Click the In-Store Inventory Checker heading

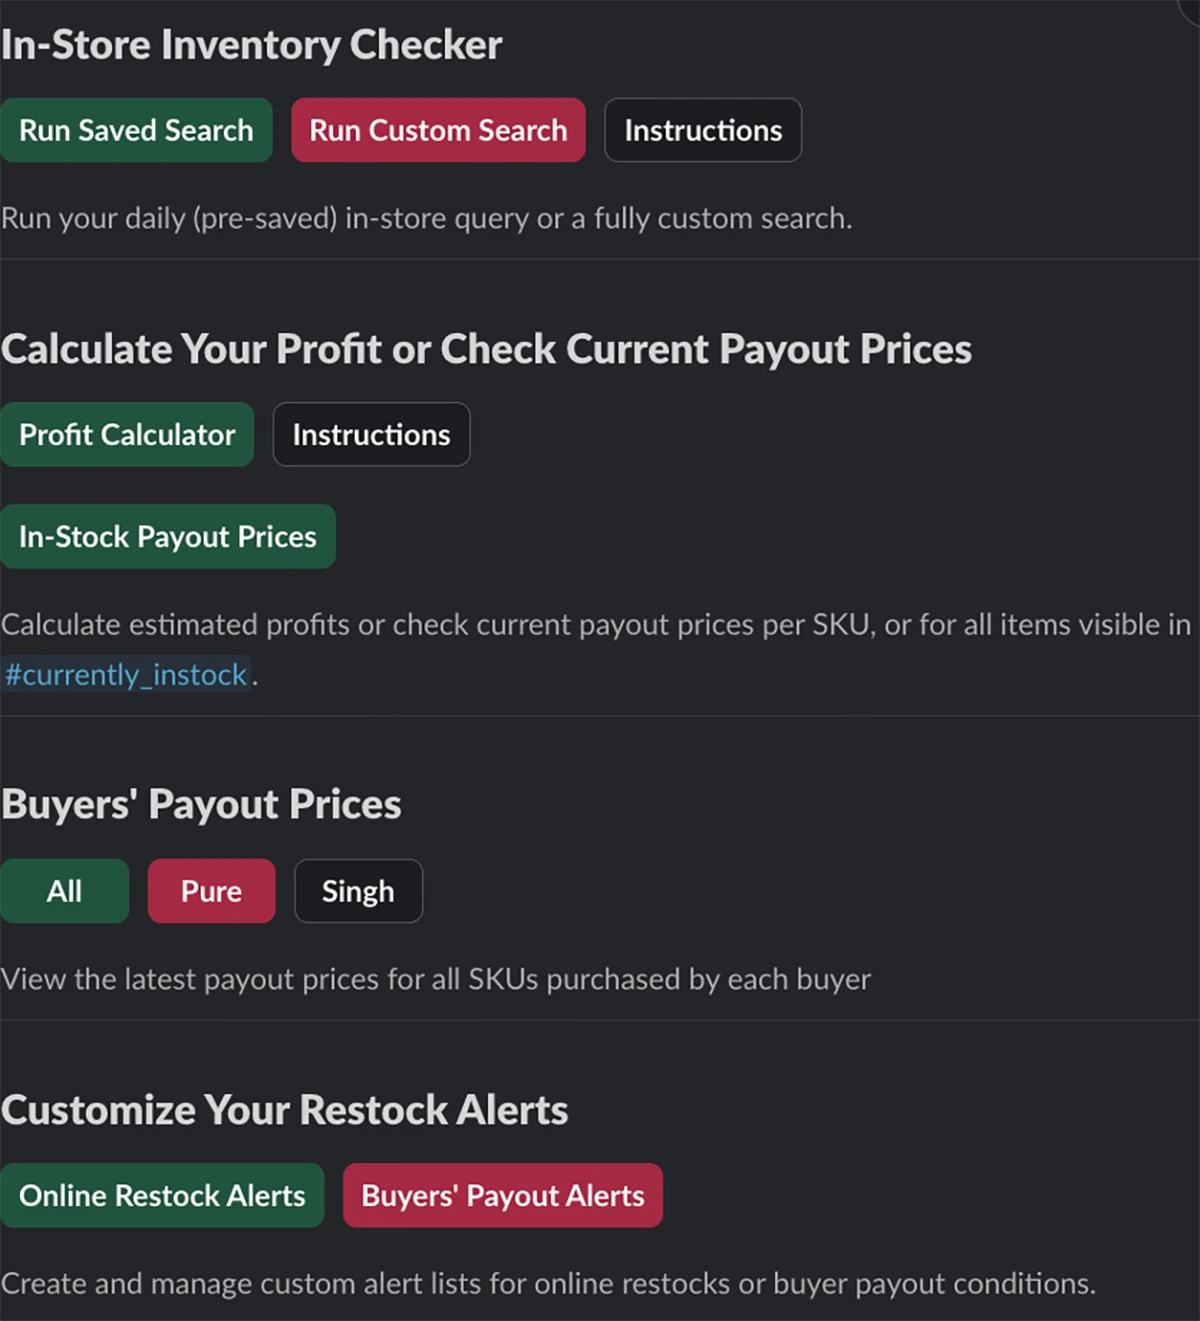click(x=251, y=45)
